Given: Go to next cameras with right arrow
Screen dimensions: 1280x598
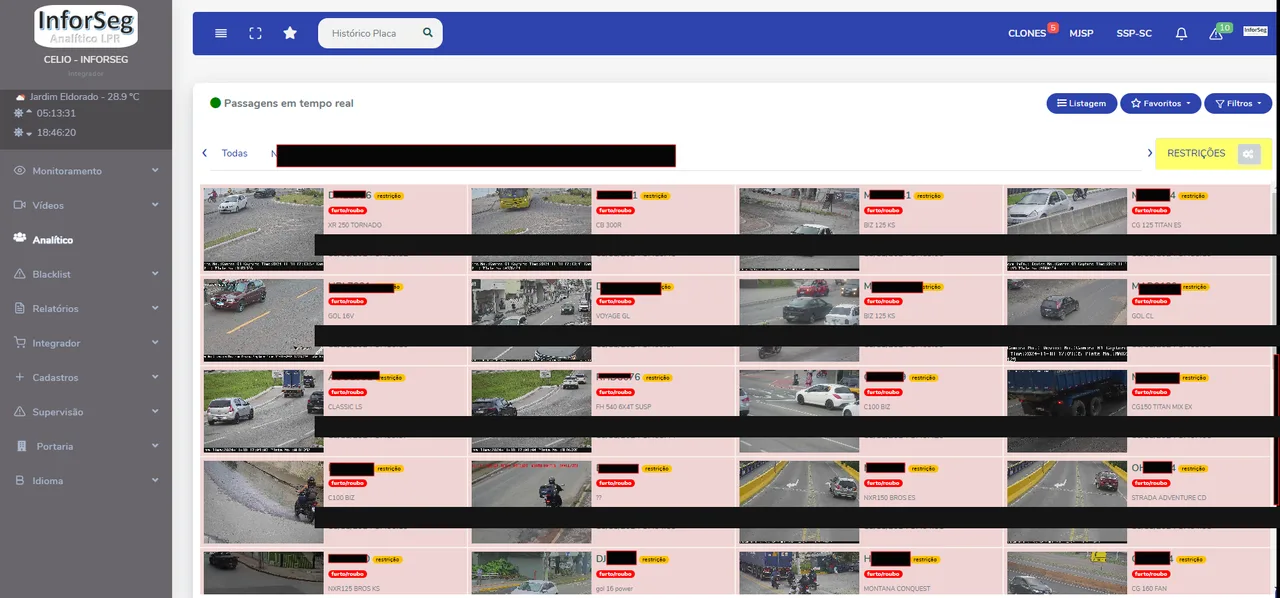Looking at the screenshot, I should pyautogui.click(x=1150, y=153).
